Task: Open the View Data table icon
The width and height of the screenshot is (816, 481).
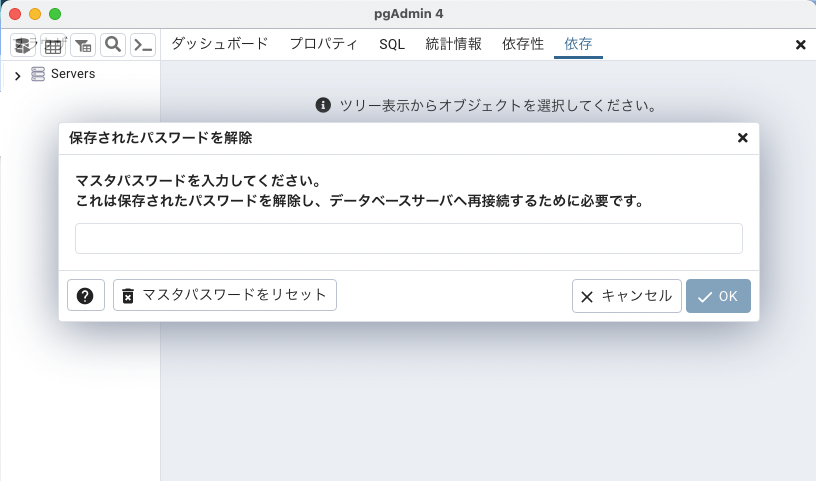Action: [x=53, y=45]
